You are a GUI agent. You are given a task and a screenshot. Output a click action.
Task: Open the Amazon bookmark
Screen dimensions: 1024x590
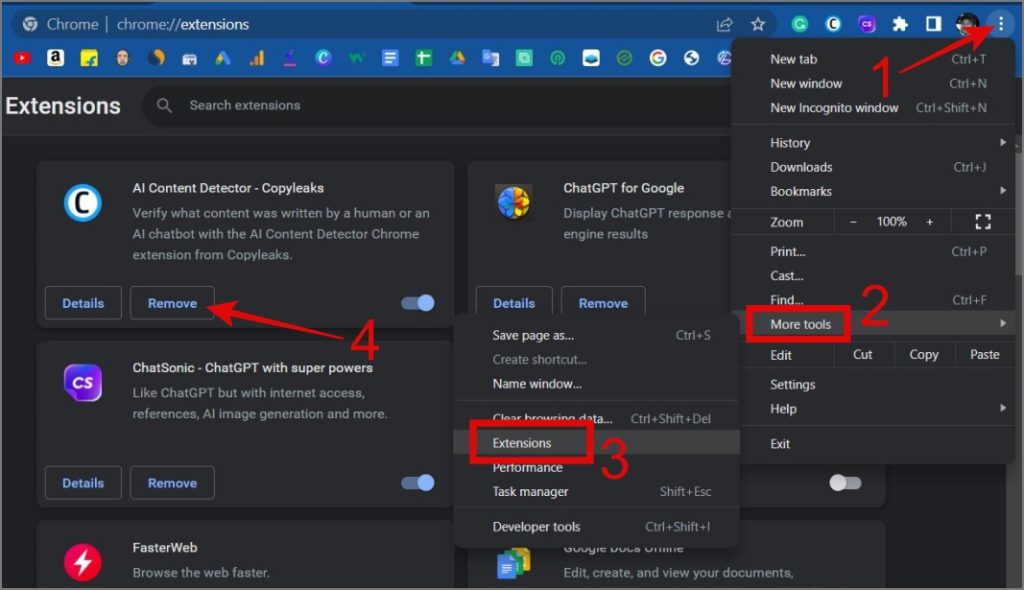[x=55, y=59]
